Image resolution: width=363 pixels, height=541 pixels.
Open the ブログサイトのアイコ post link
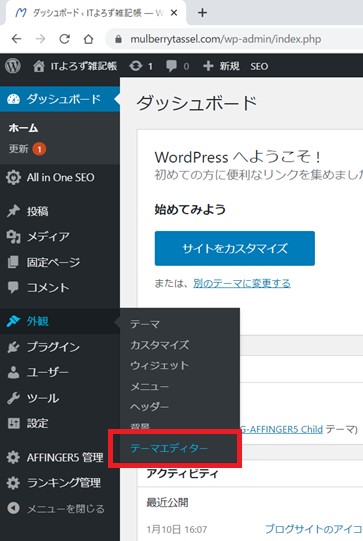(x=313, y=529)
